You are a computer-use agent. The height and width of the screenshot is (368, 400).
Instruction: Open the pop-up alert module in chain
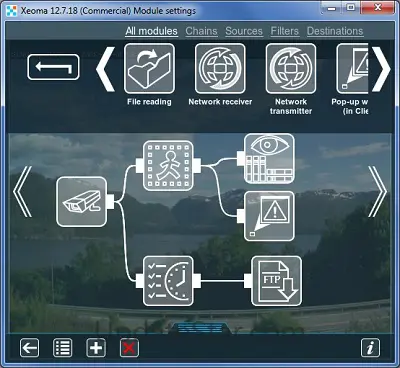269,216
